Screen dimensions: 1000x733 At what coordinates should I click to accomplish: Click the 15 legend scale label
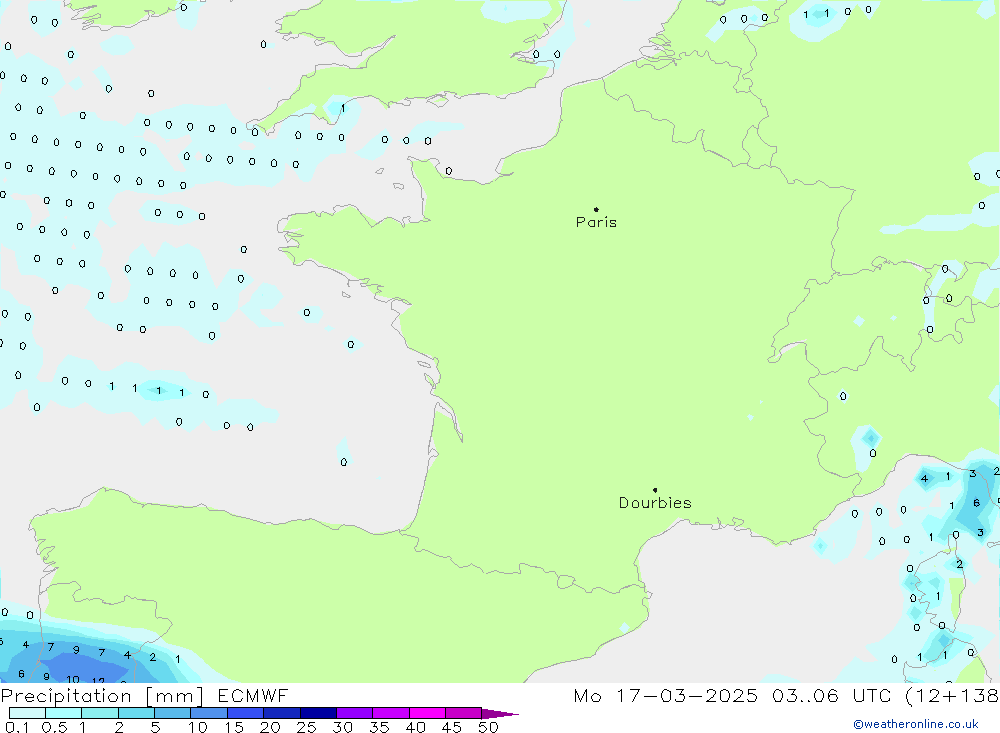pyautogui.click(x=234, y=727)
